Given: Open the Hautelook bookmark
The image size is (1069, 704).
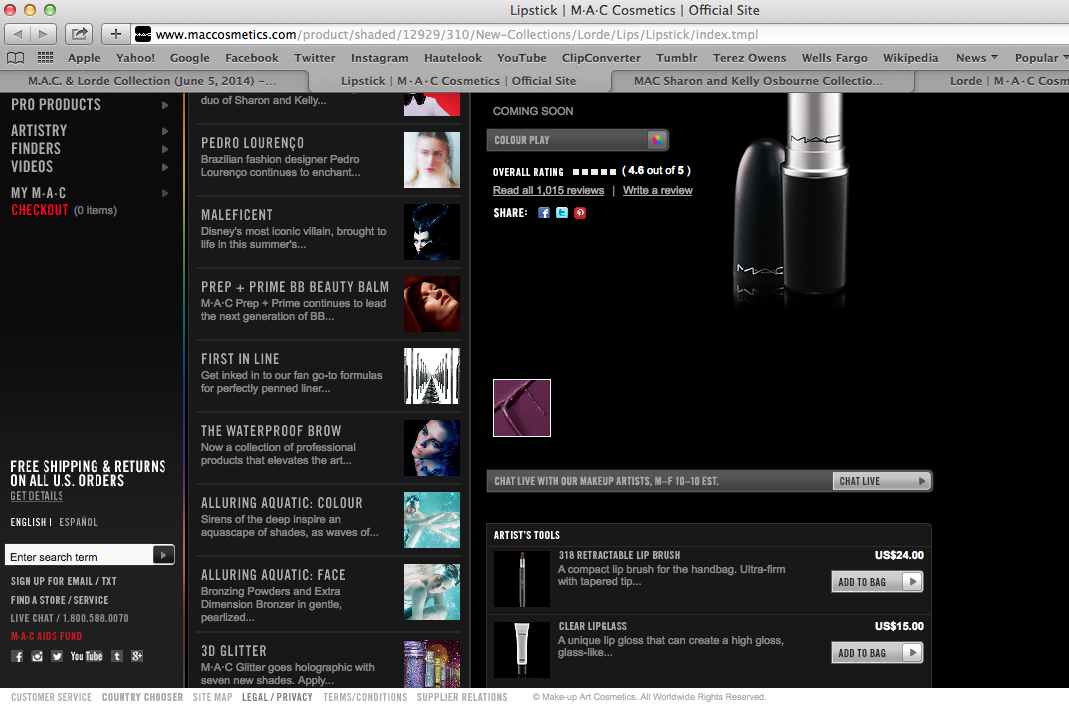Looking at the screenshot, I should (x=453, y=58).
